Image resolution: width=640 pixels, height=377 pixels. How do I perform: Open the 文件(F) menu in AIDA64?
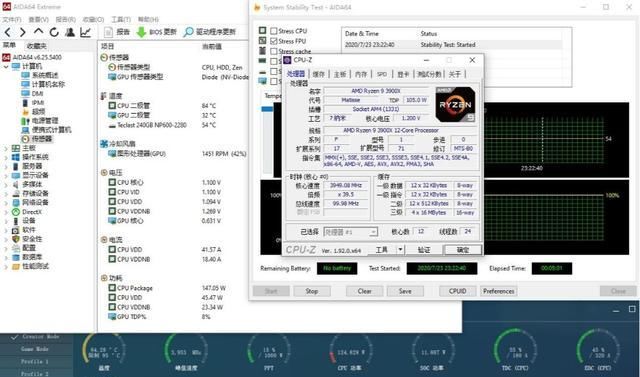[12, 19]
